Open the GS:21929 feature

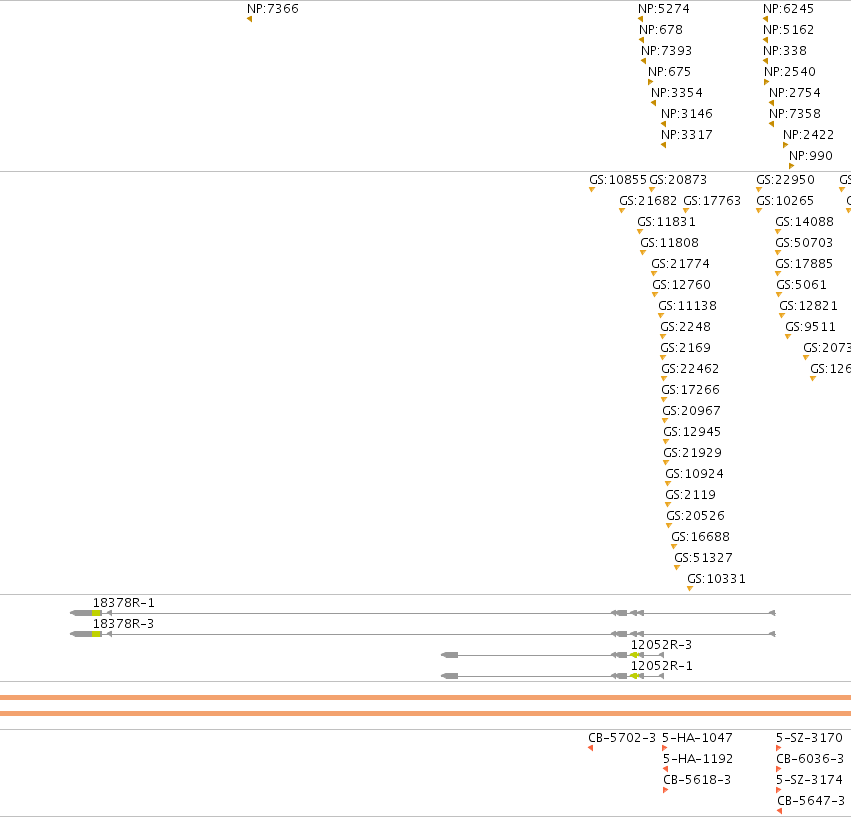pyautogui.click(x=692, y=453)
